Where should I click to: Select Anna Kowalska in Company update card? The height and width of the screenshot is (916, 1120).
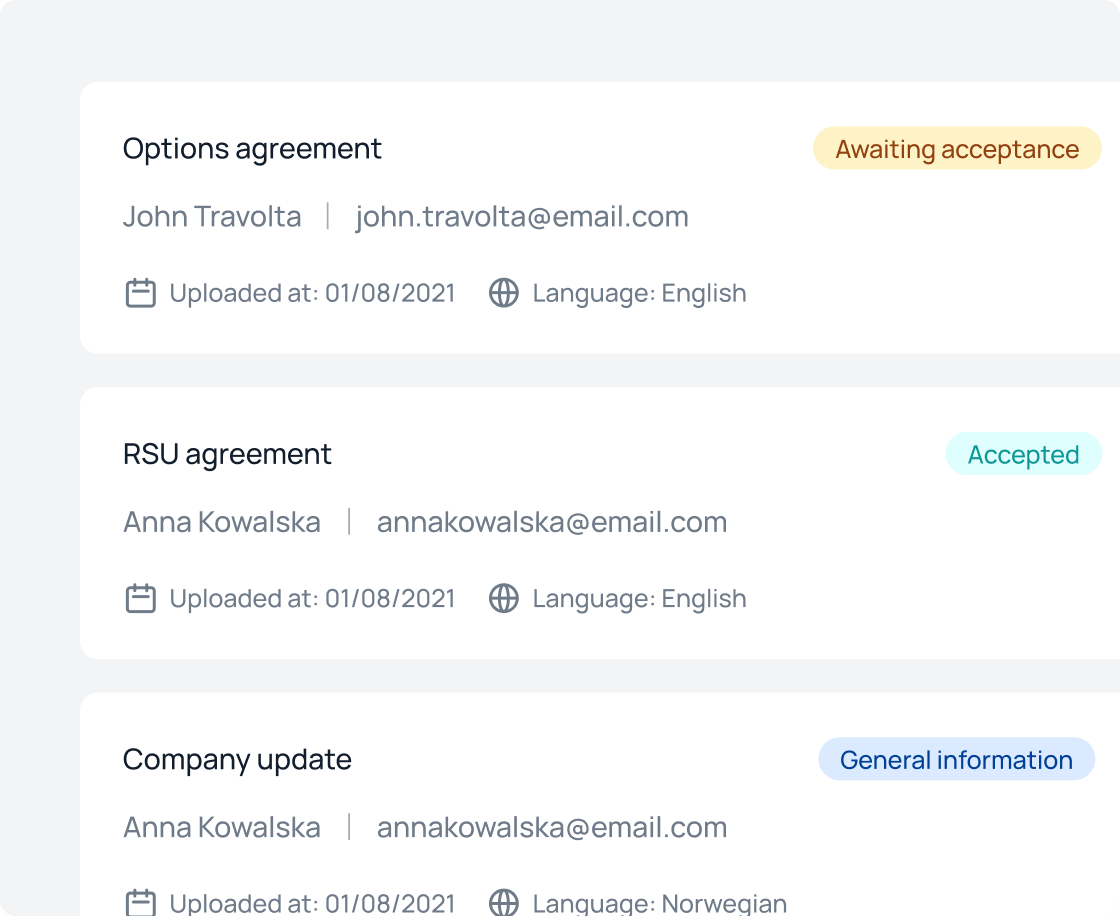[x=221, y=827]
